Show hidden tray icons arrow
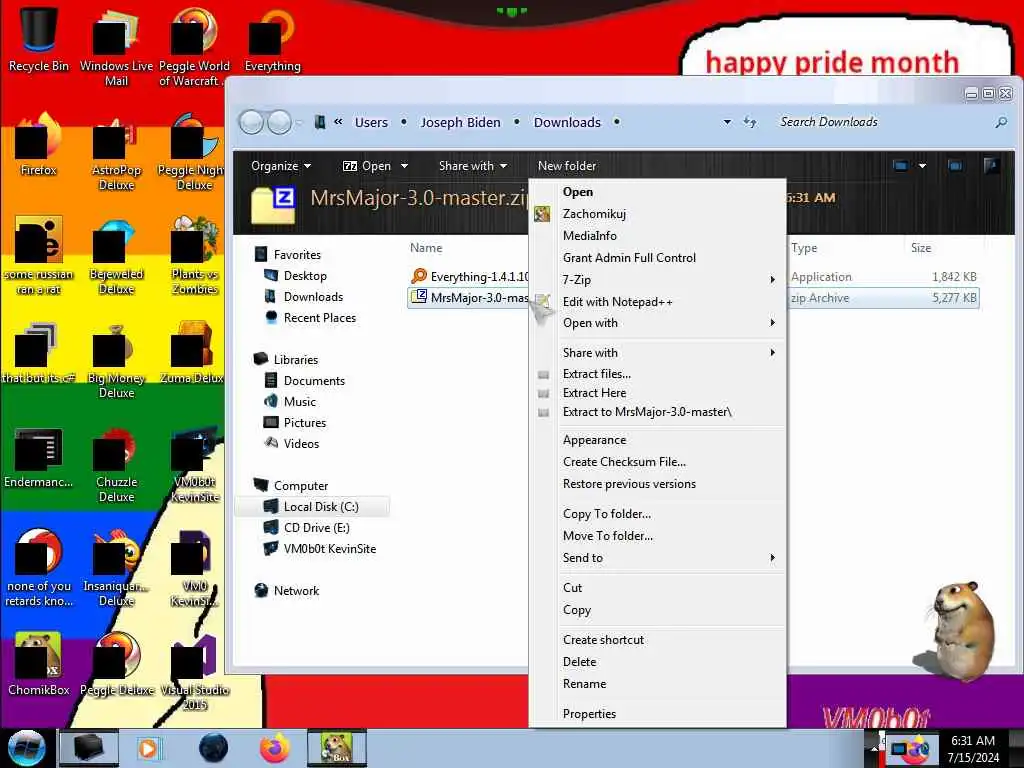The width and height of the screenshot is (1024, 768). [x=874, y=748]
